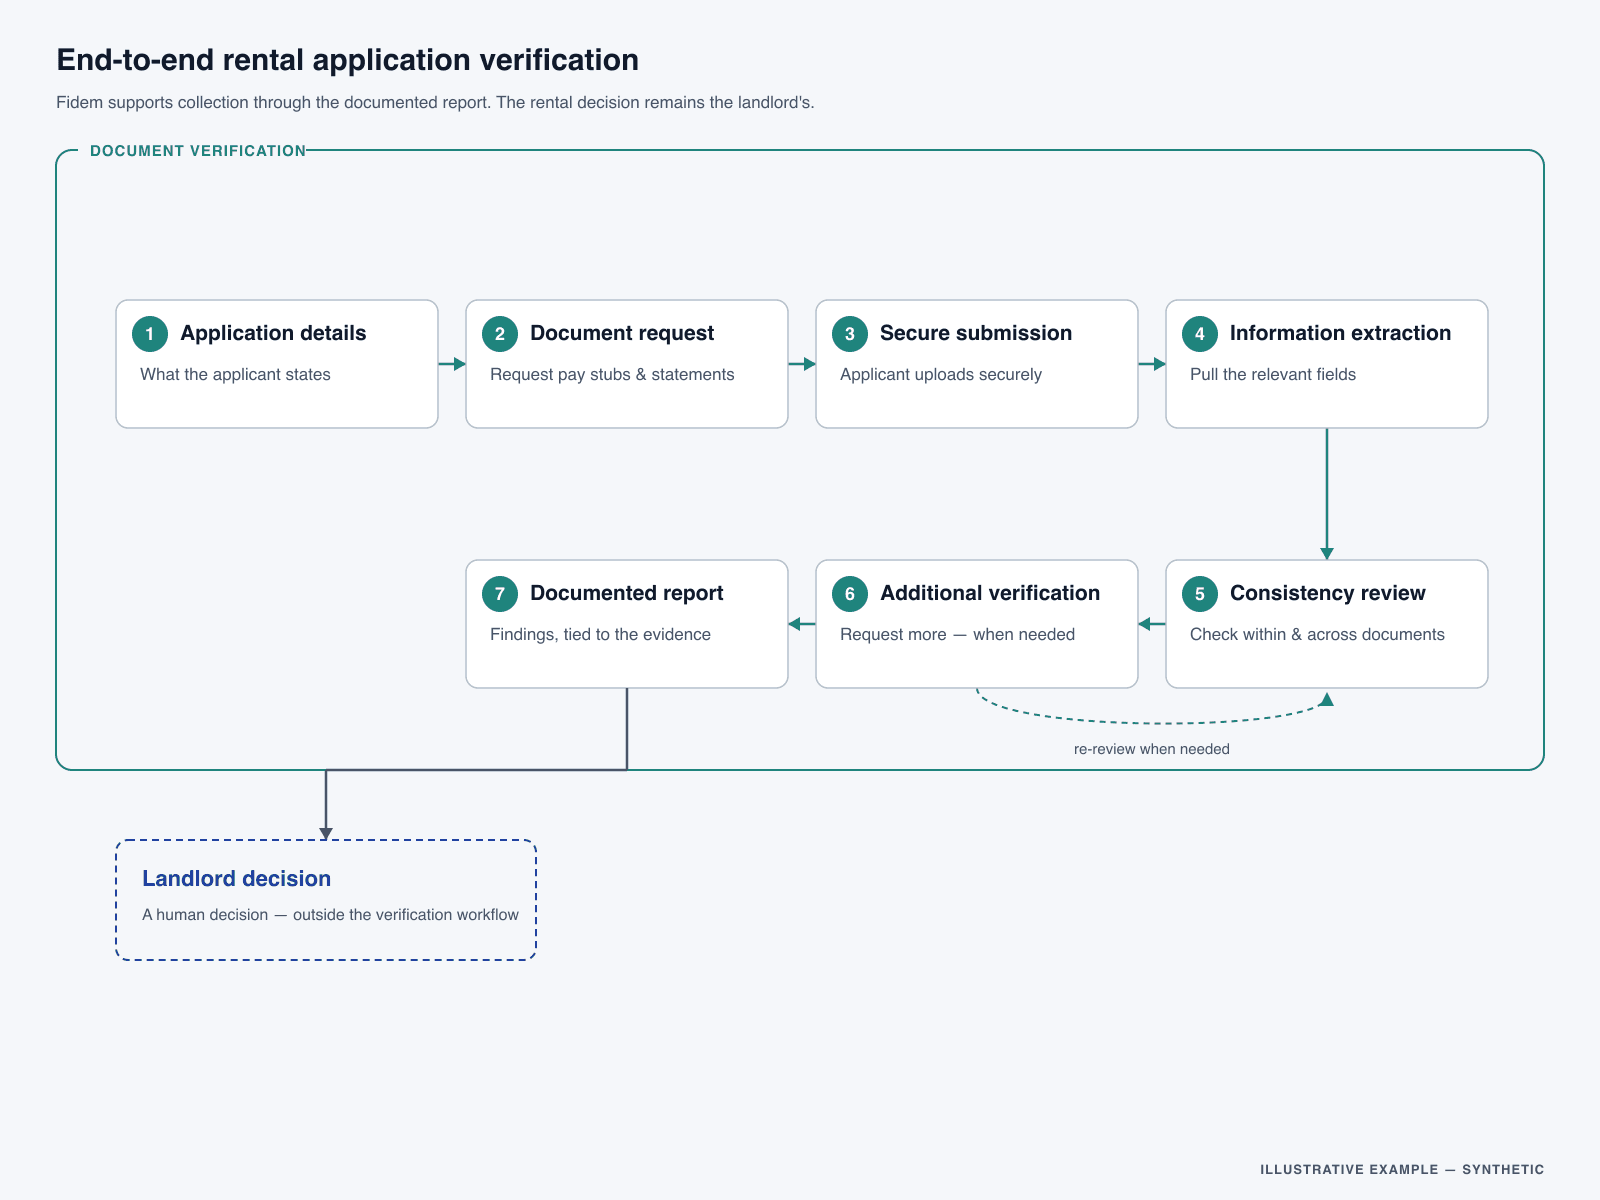Click 'Applicant uploads securely' text
The height and width of the screenshot is (1200, 1600).
(x=941, y=374)
